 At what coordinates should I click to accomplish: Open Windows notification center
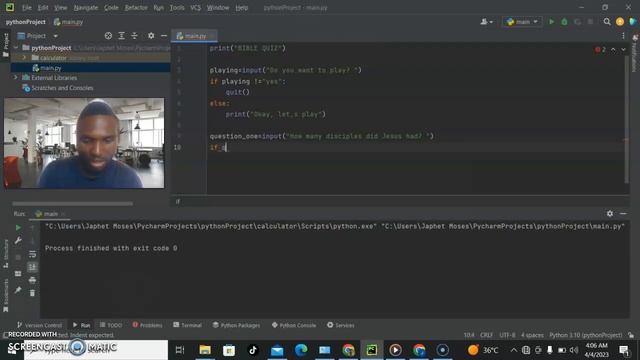(x=624, y=350)
